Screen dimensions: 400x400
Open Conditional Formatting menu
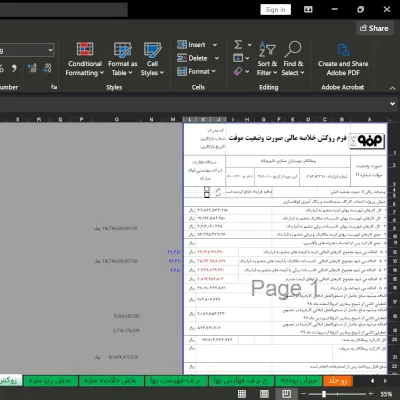coord(85,59)
